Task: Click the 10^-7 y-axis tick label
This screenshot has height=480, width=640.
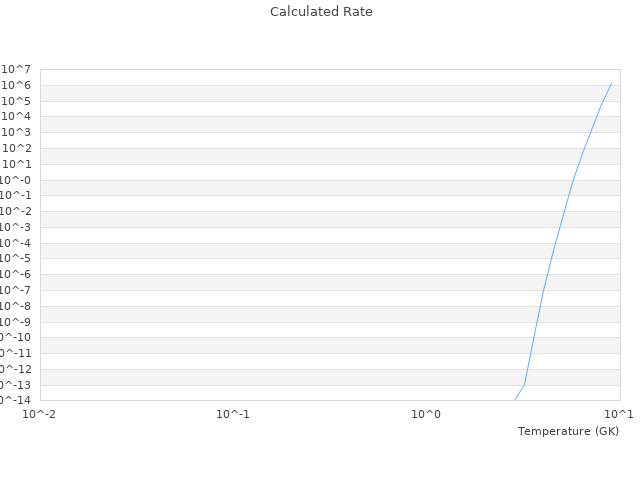Action: tap(15, 290)
